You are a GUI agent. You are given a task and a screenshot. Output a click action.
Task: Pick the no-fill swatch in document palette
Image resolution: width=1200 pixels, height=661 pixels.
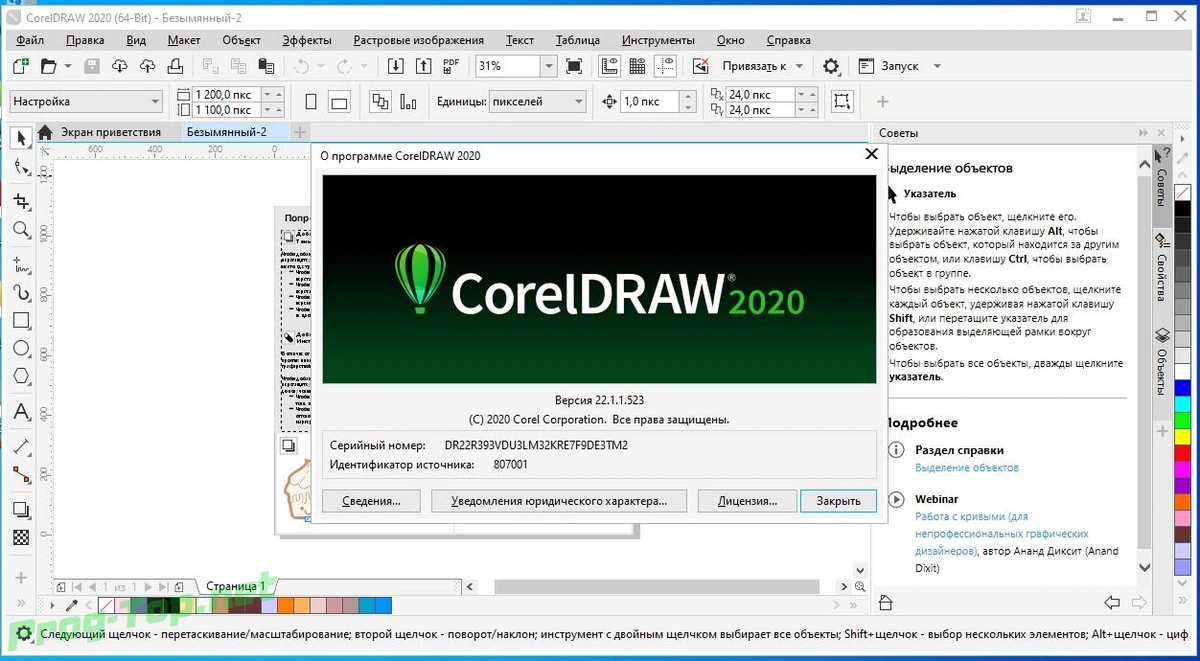[106, 605]
